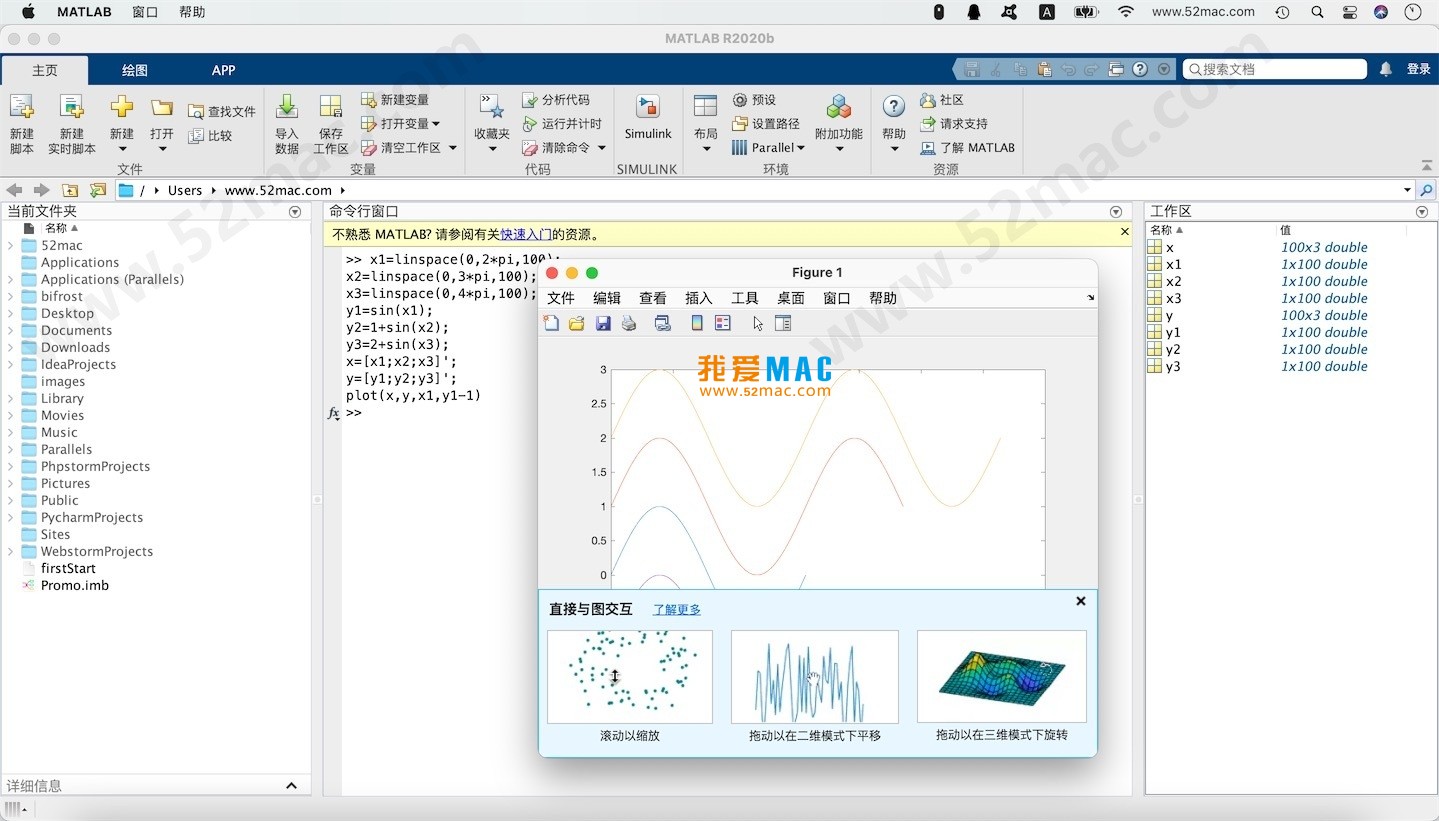
Task: Close the 直接与图交互 popup
Action: point(1080,601)
